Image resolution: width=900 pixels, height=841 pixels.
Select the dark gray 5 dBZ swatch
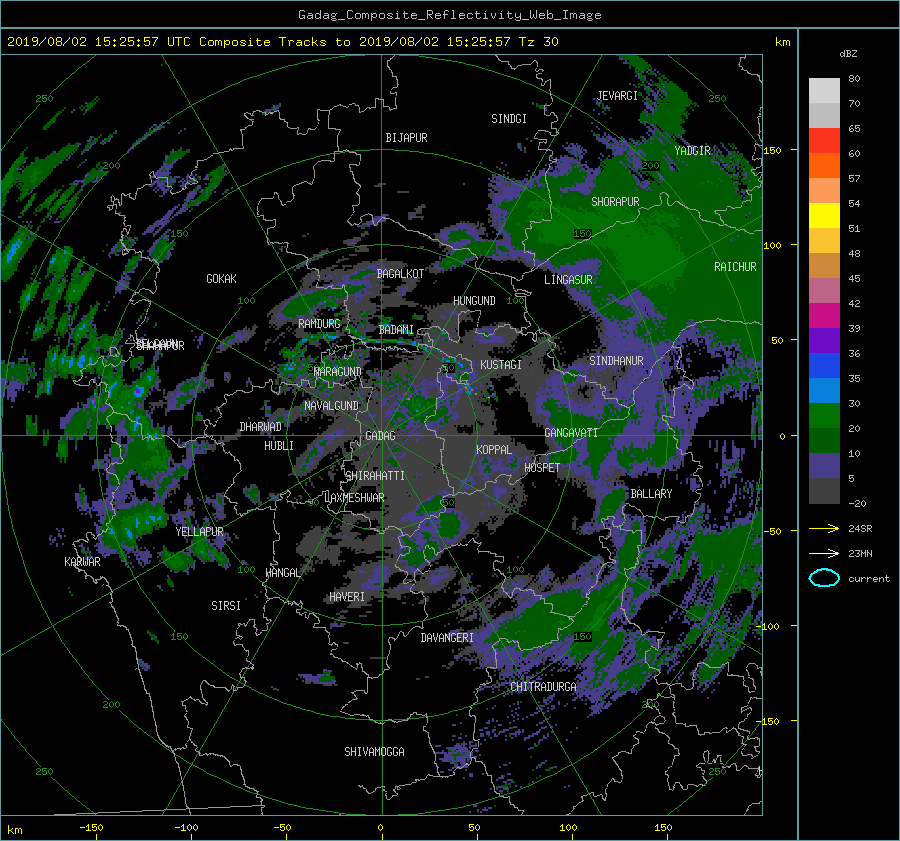(x=824, y=490)
